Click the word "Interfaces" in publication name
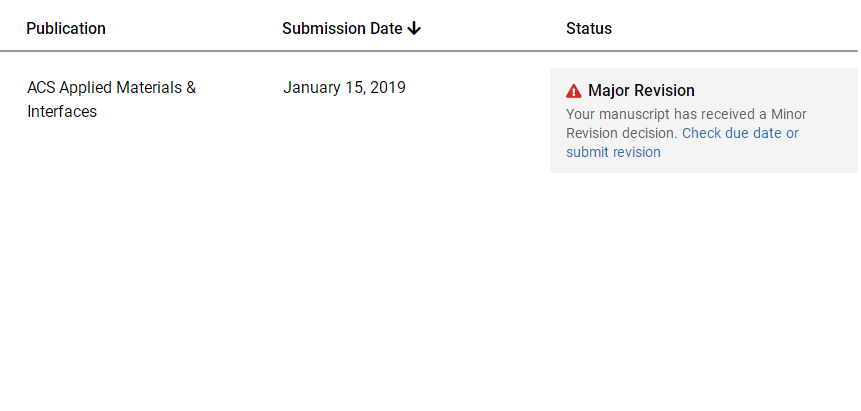 (62, 112)
